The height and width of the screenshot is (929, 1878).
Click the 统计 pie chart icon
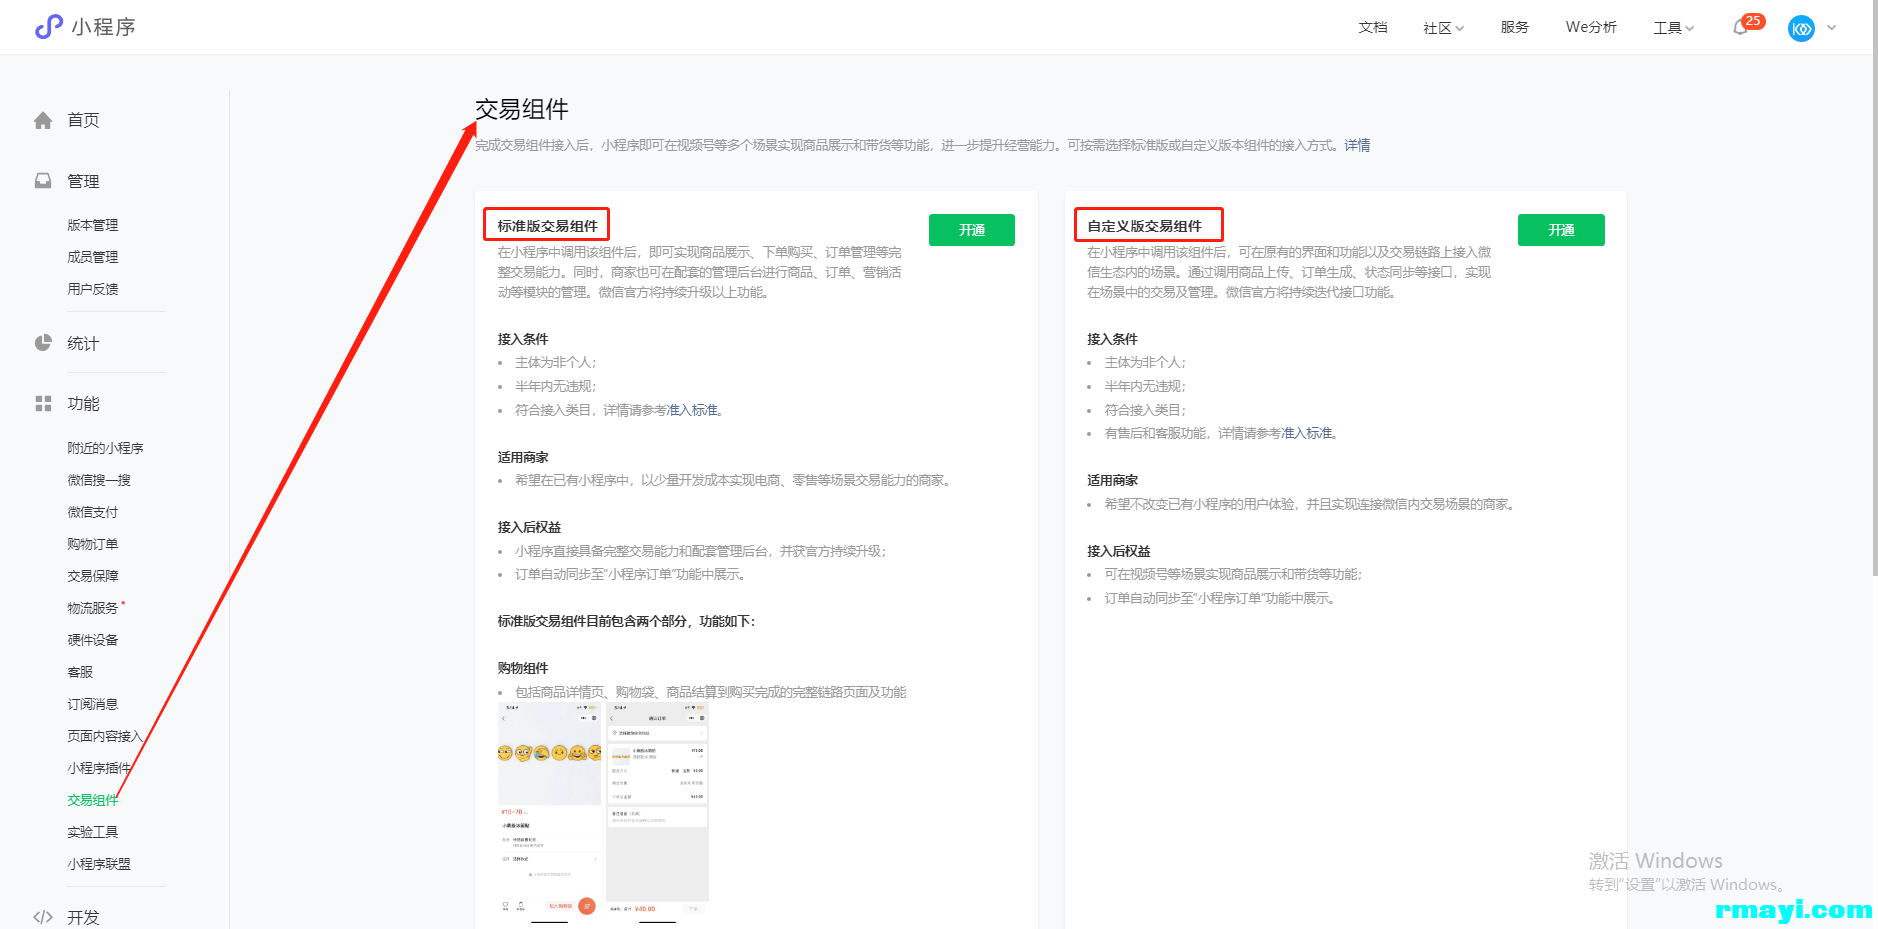pos(43,343)
